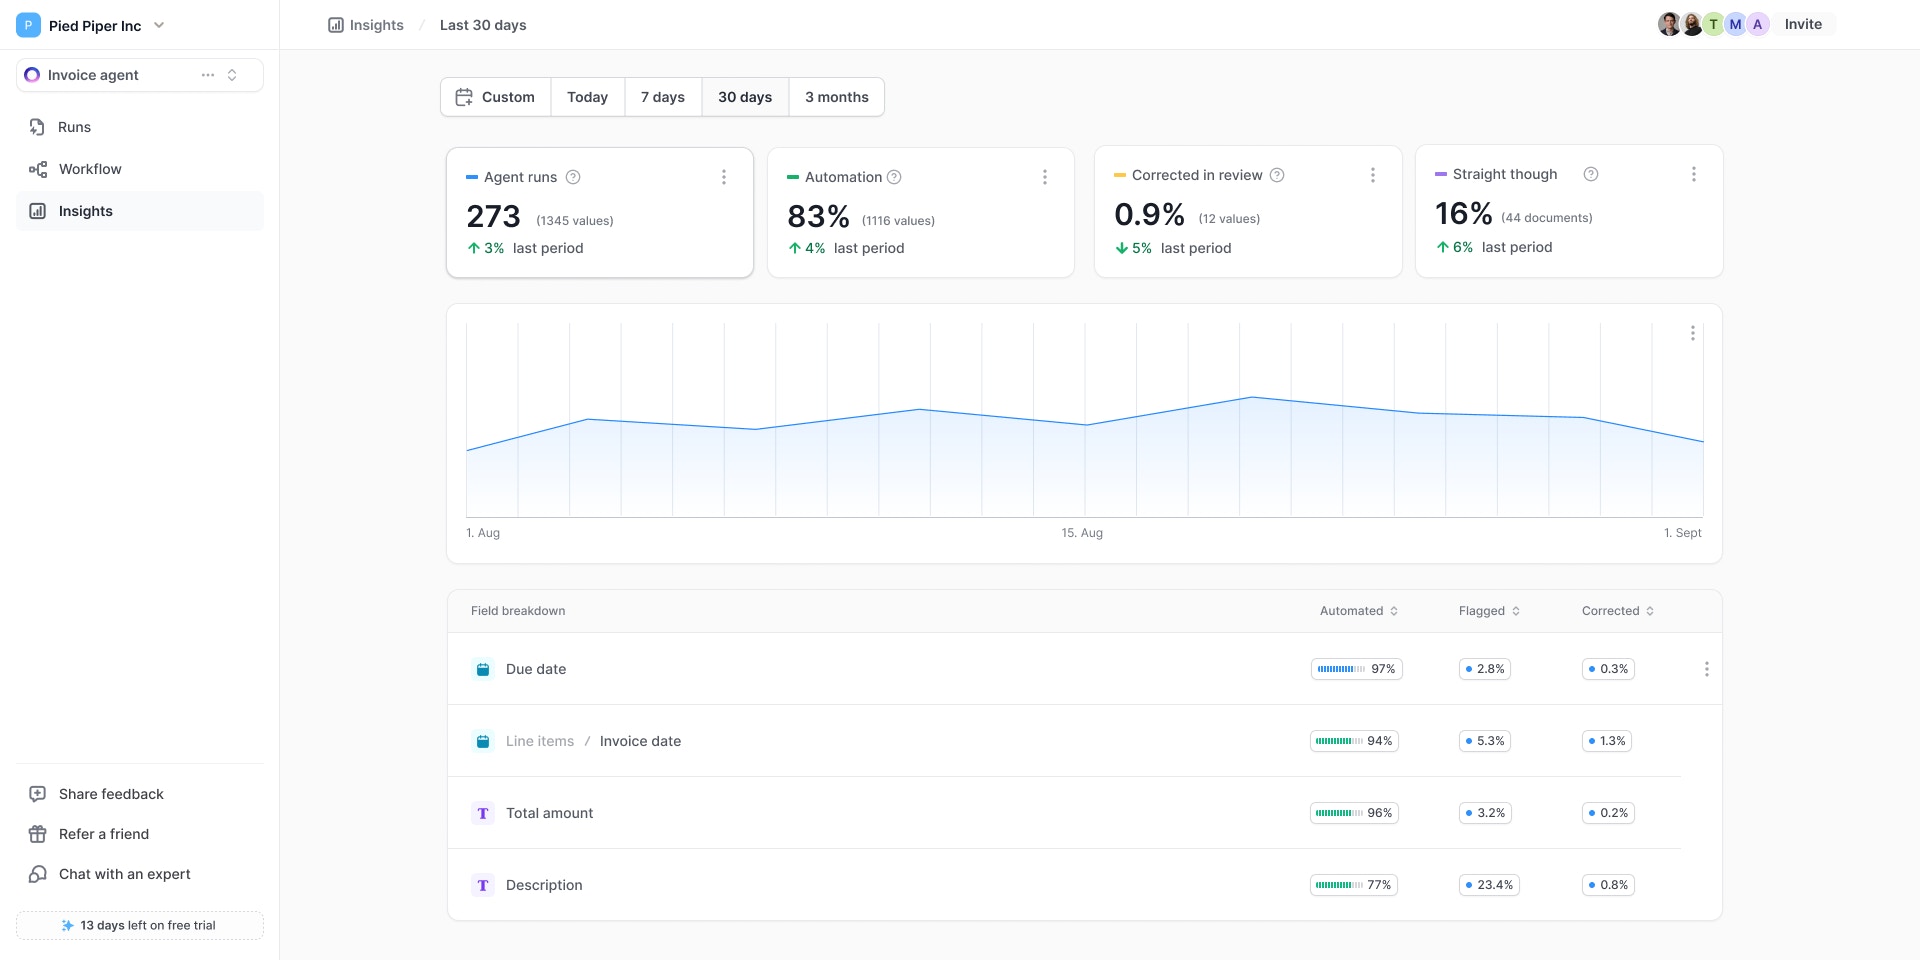Open Straight though card options menu
Viewport: 1920px width, 960px height.
pos(1694,174)
